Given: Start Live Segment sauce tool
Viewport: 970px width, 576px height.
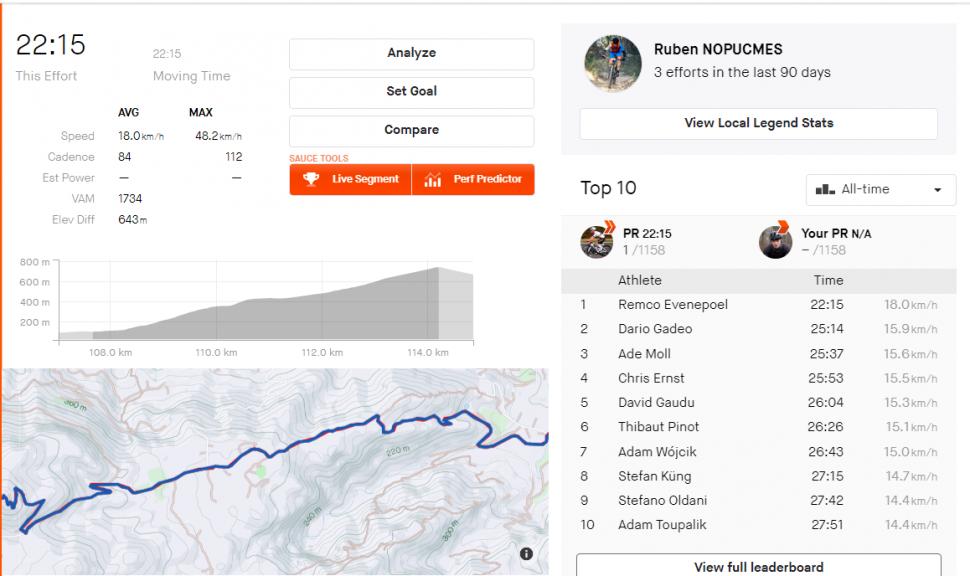Looking at the screenshot, I should point(350,179).
